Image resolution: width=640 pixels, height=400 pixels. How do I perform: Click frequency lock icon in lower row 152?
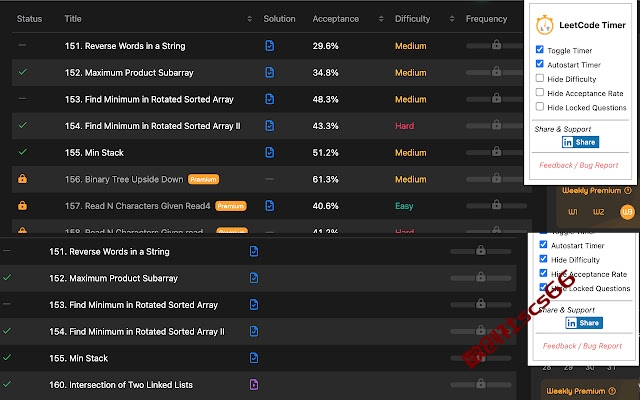tap(481, 277)
